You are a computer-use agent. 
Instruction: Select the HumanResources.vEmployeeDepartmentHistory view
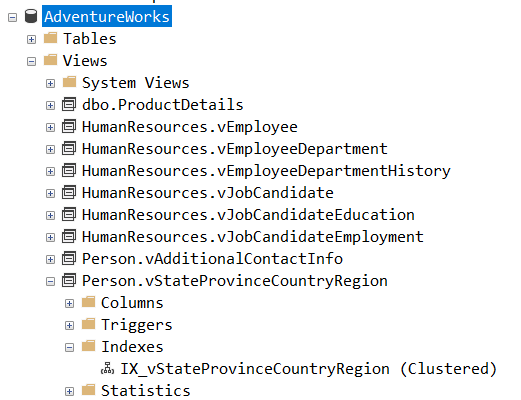(x=266, y=171)
